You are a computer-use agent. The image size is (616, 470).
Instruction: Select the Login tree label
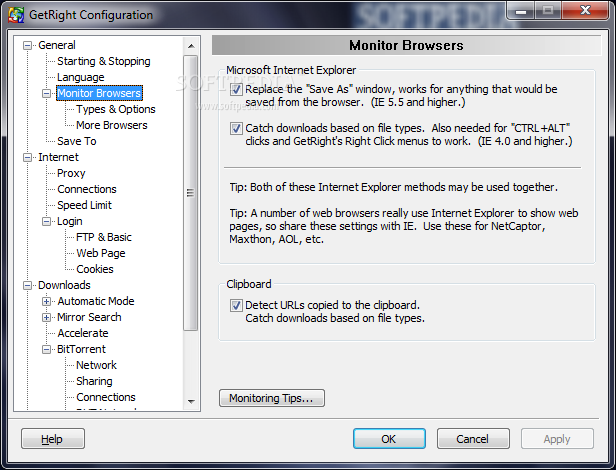tap(70, 221)
